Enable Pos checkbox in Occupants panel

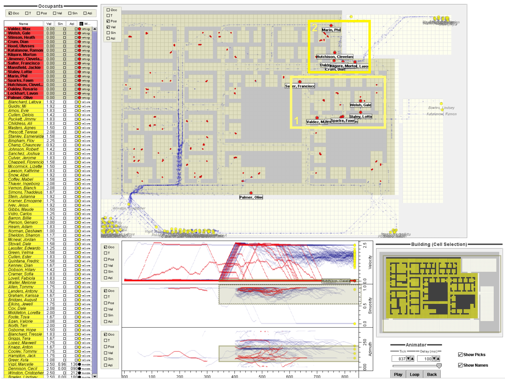pyautogui.click(x=38, y=13)
